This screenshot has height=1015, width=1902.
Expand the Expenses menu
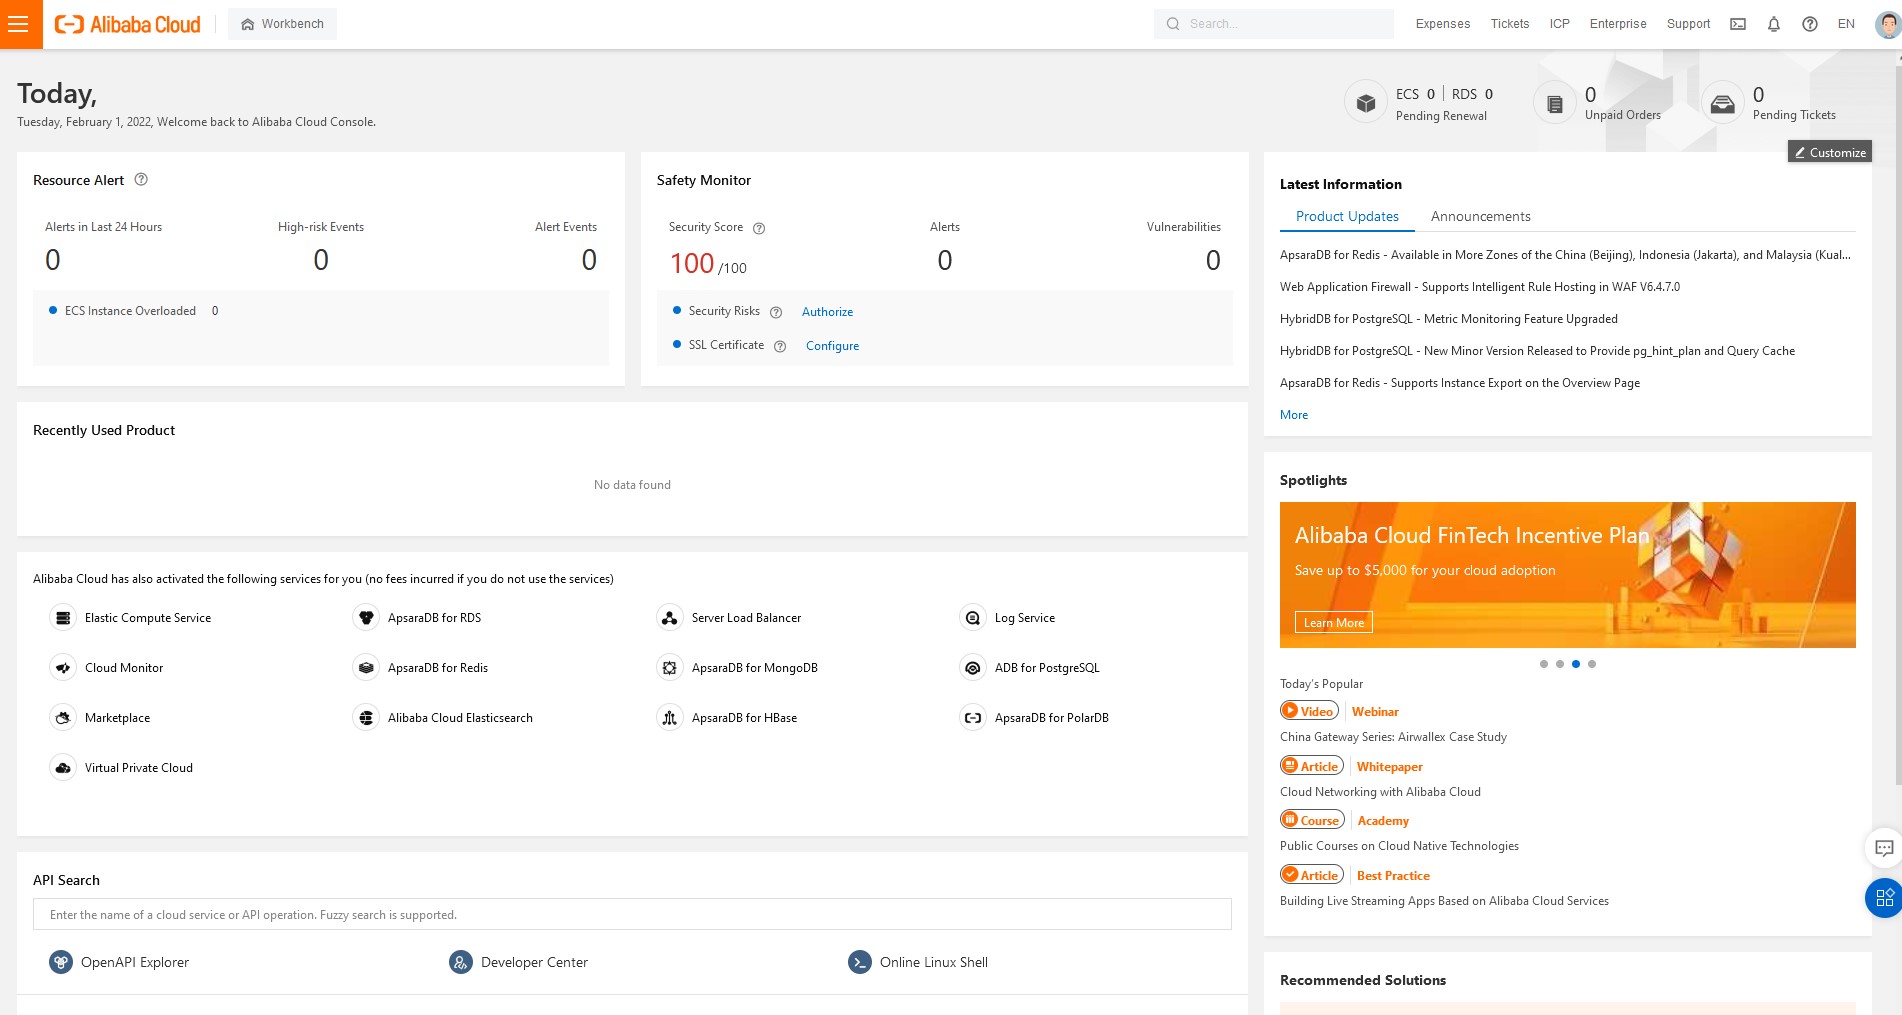click(x=1442, y=24)
